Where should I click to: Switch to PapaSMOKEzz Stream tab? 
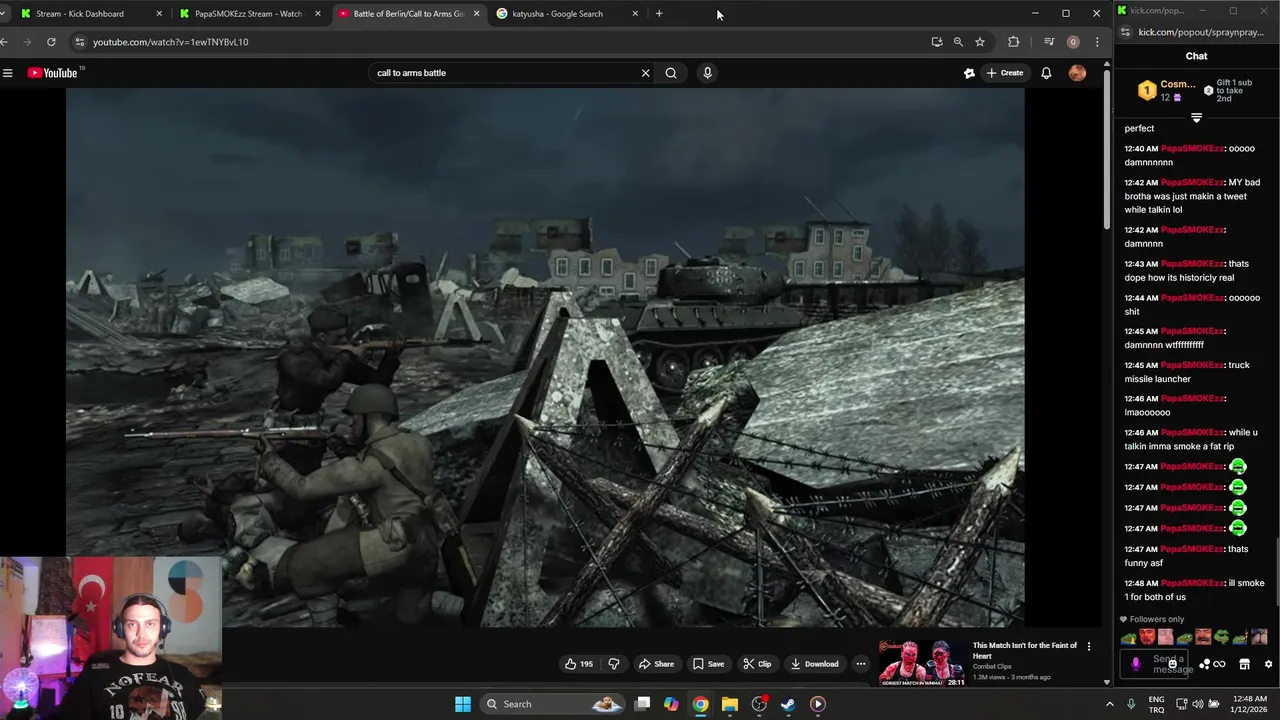pyautogui.click(x=248, y=14)
